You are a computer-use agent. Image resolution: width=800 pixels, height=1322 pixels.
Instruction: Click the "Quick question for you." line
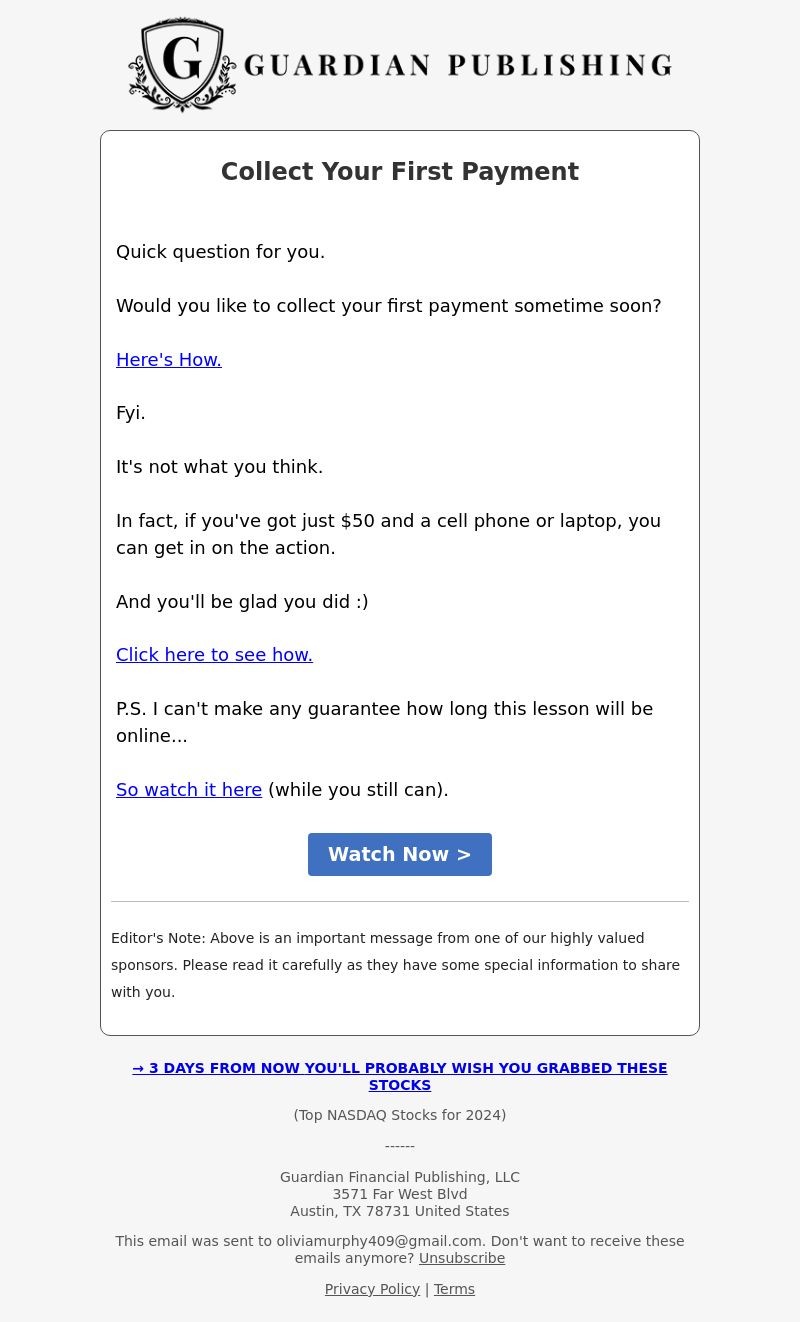(220, 252)
